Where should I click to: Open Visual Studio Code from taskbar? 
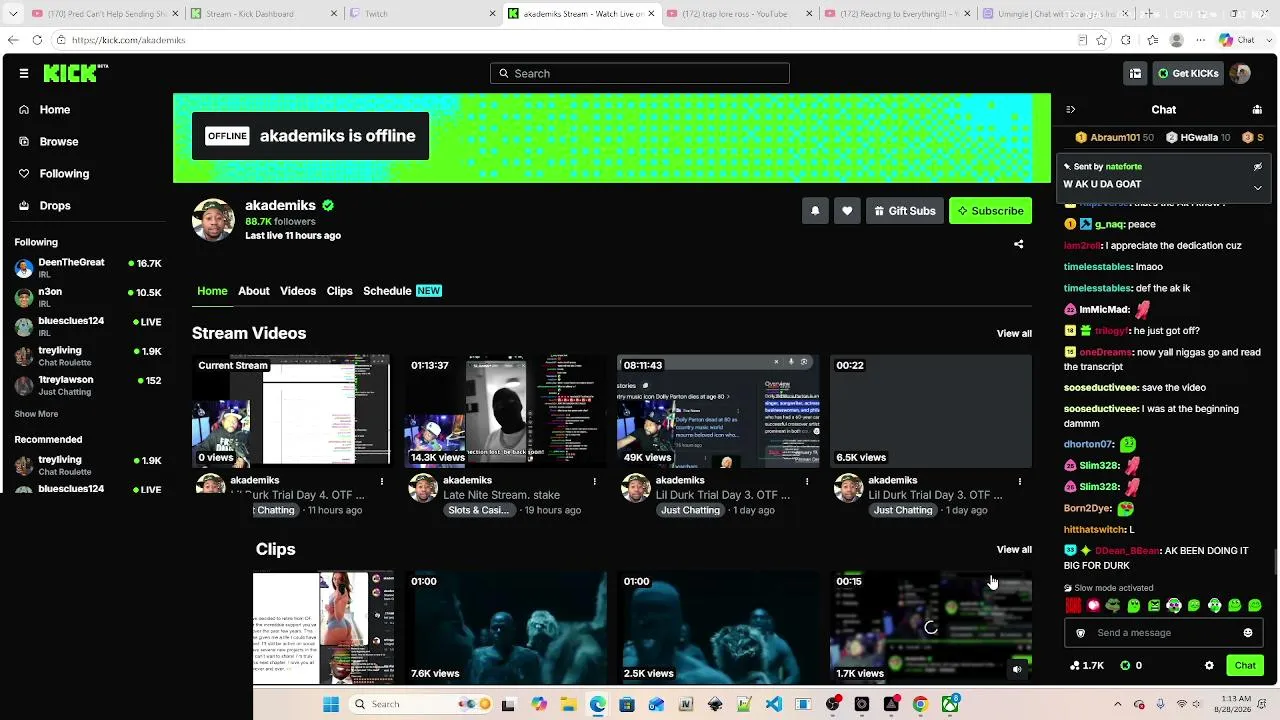click(x=774, y=705)
